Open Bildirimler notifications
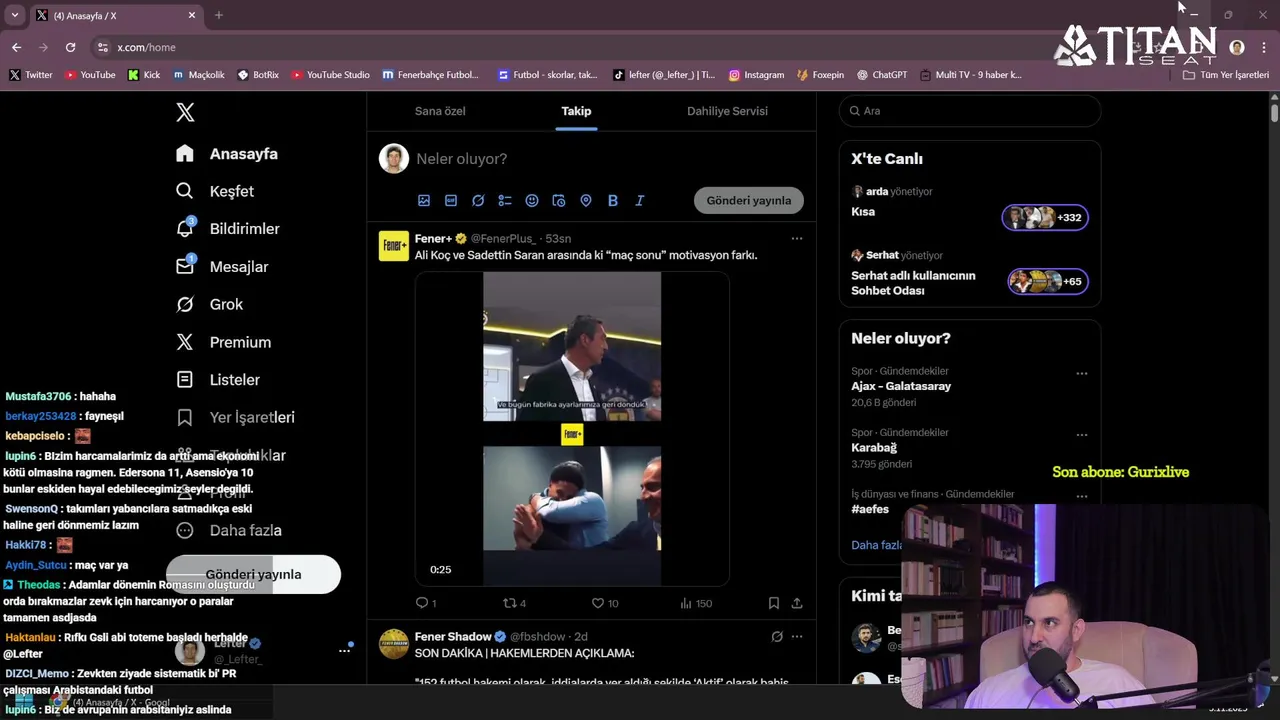Viewport: 1280px width, 720px height. (x=228, y=229)
